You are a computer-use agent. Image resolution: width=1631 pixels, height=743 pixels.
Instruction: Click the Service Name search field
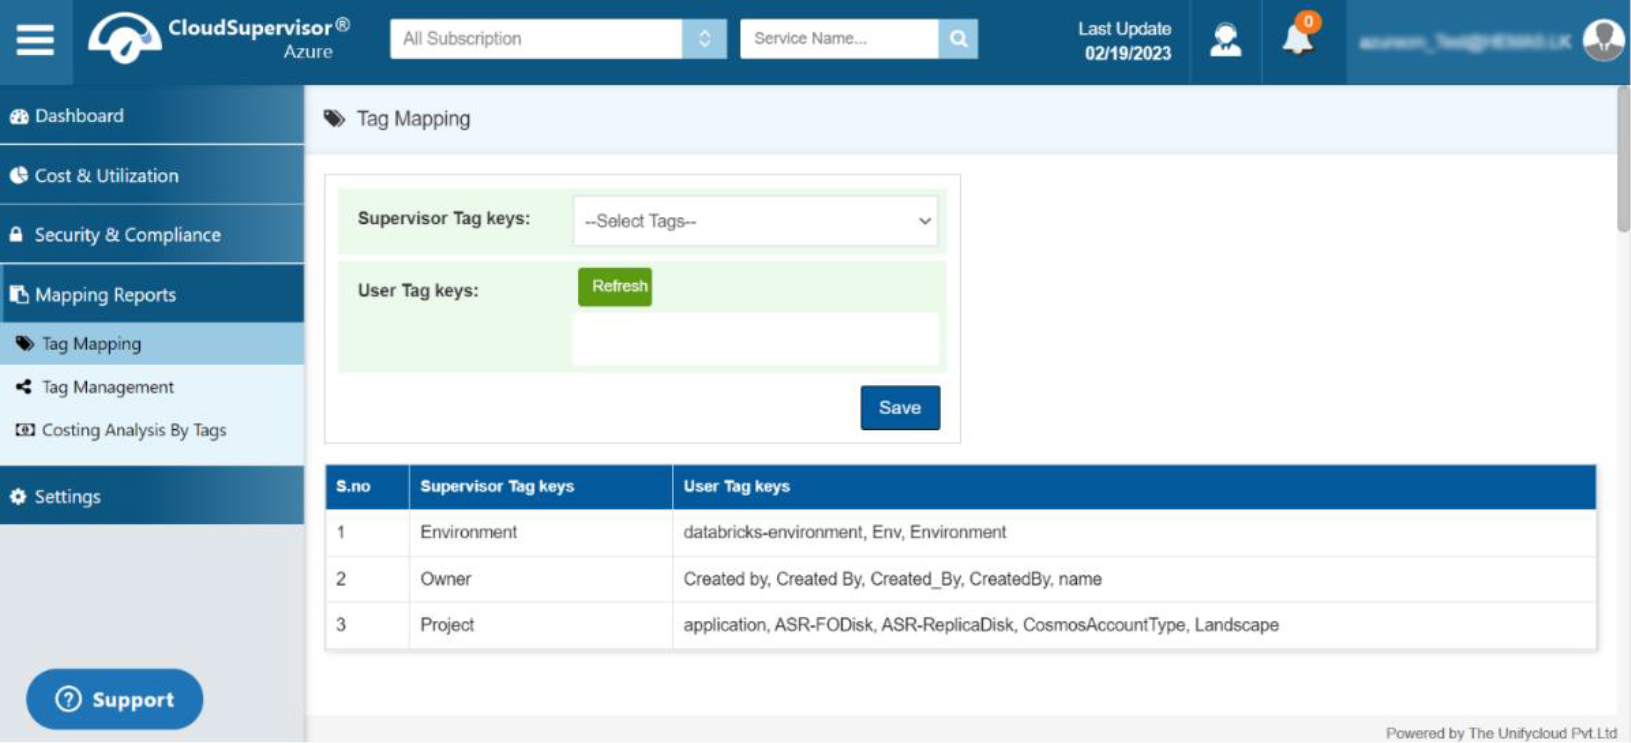[838, 39]
